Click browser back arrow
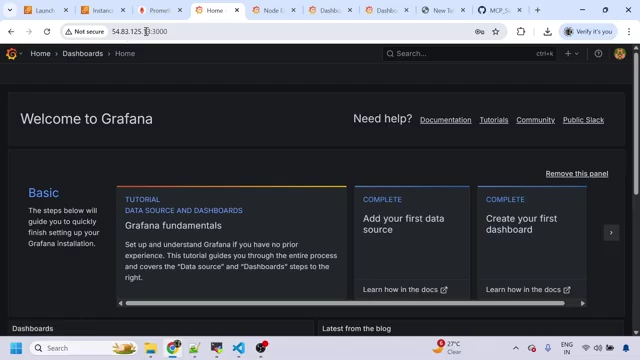Screen dimensions: 640x360 11,31
